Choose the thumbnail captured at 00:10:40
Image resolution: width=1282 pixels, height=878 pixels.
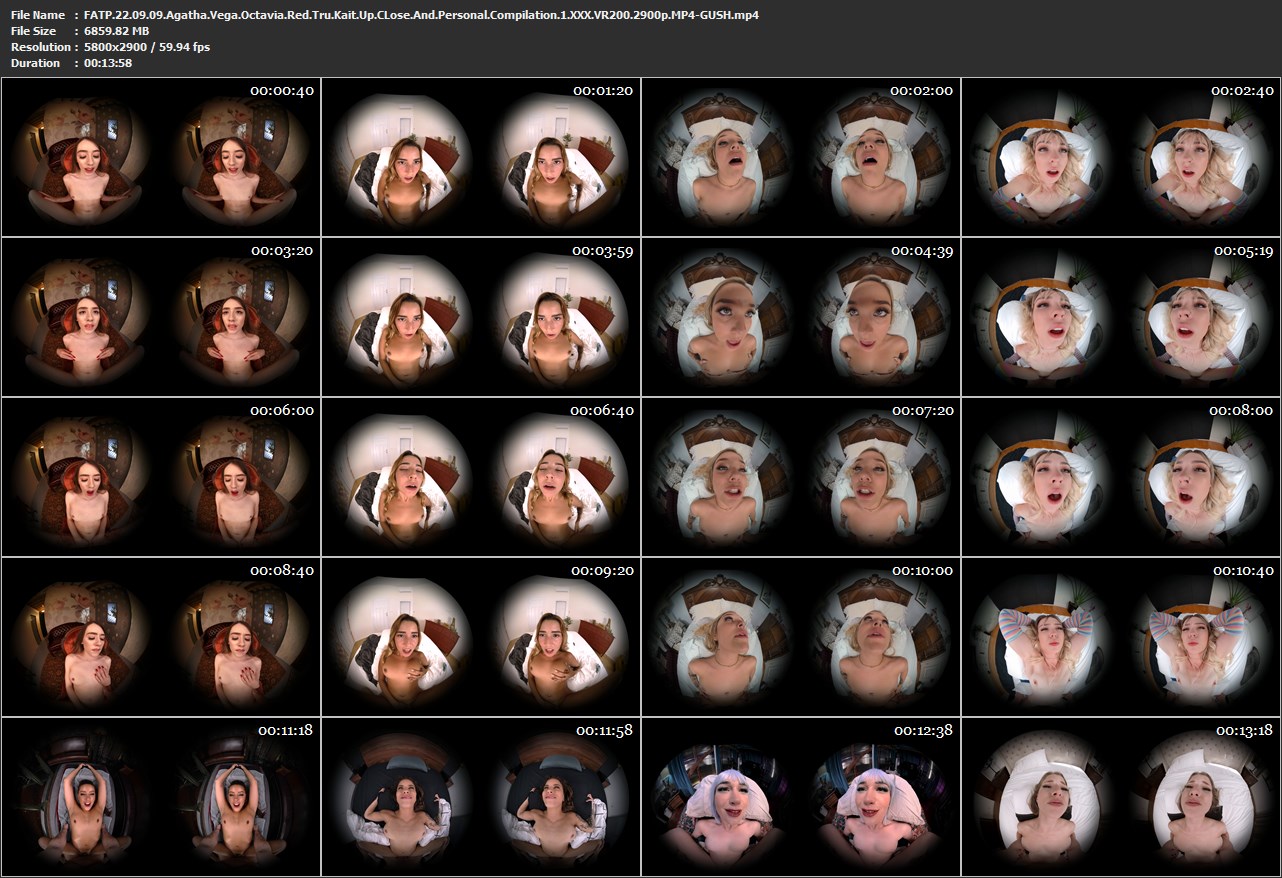tap(1120, 637)
